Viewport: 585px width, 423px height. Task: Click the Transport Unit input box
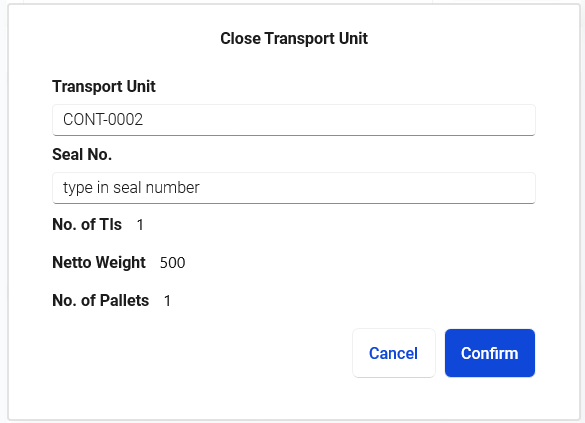[294, 120]
